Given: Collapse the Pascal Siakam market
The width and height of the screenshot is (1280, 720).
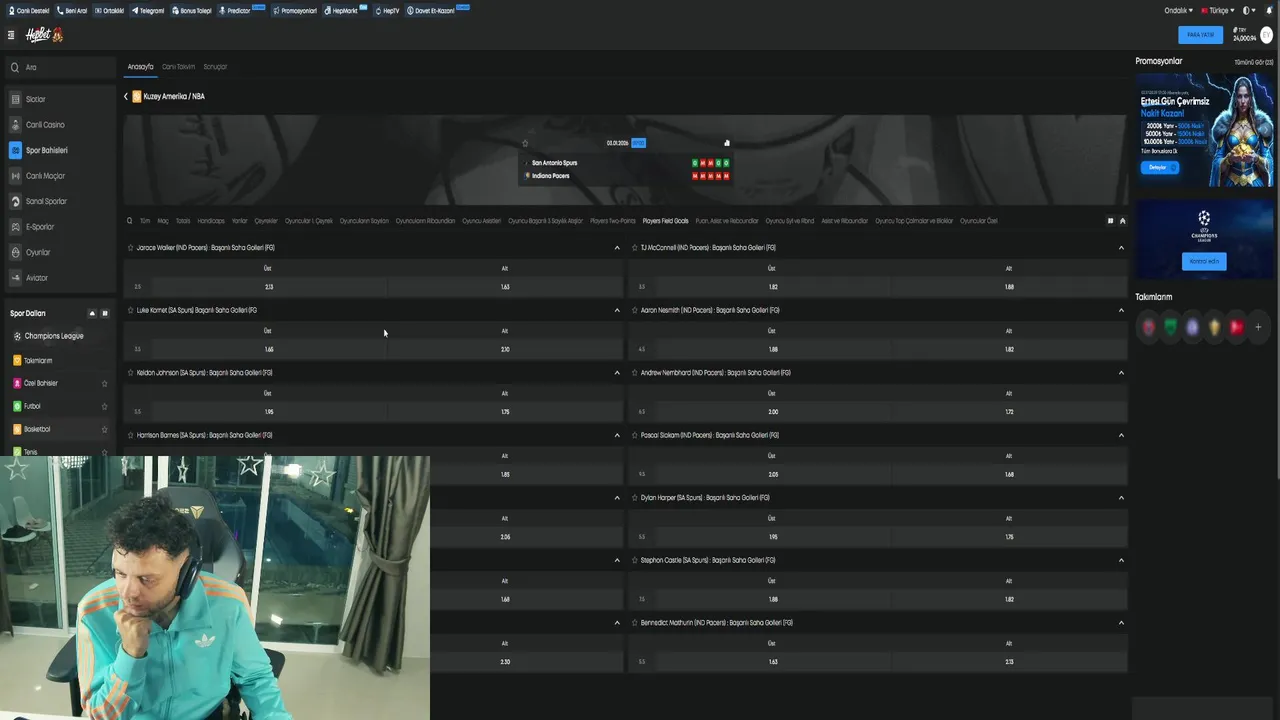Looking at the screenshot, I should click(x=1121, y=435).
